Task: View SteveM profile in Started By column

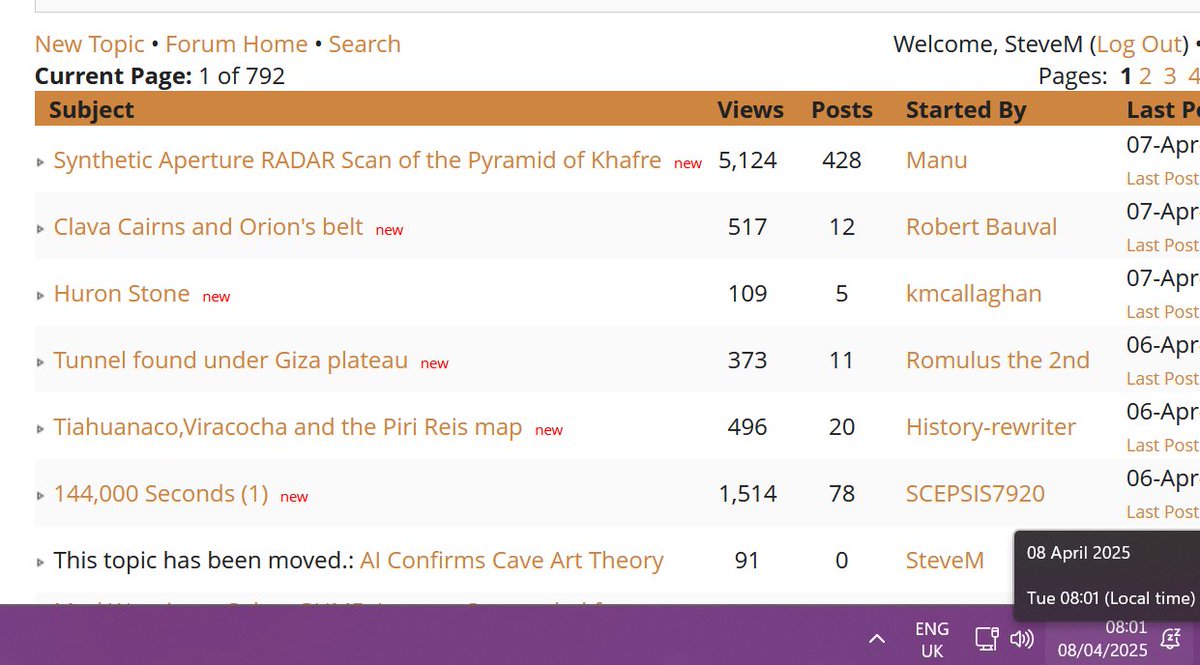Action: coord(945,560)
